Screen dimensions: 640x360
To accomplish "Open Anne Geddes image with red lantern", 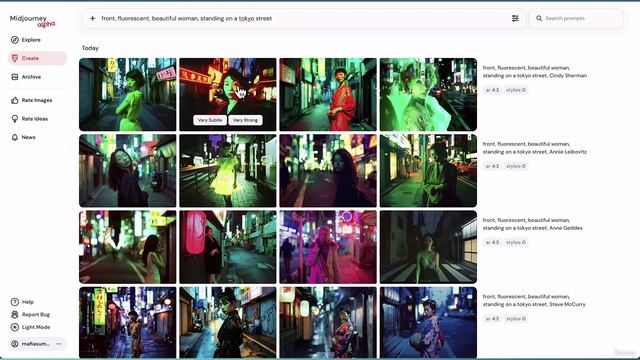I will [x=228, y=247].
